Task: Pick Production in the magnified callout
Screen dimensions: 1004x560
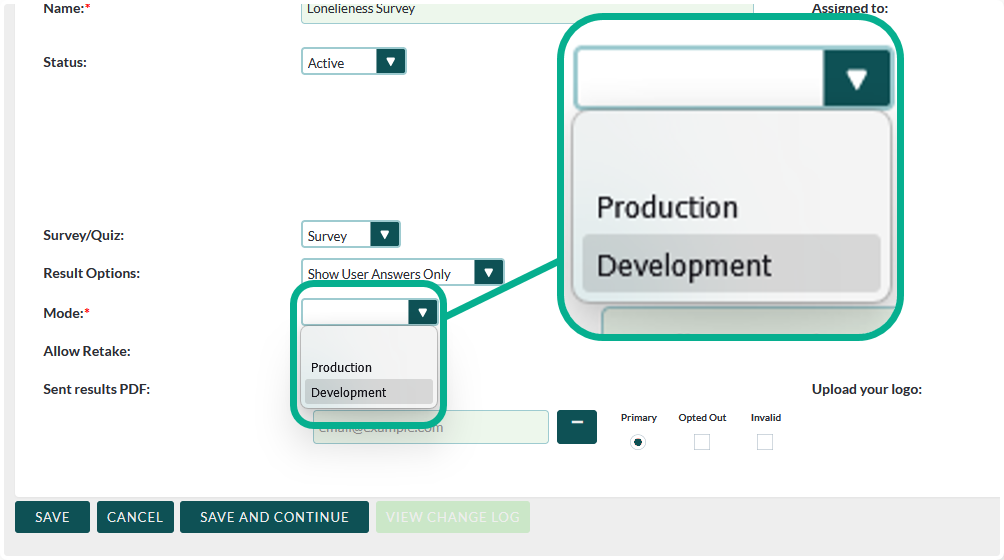Action: coord(667,207)
